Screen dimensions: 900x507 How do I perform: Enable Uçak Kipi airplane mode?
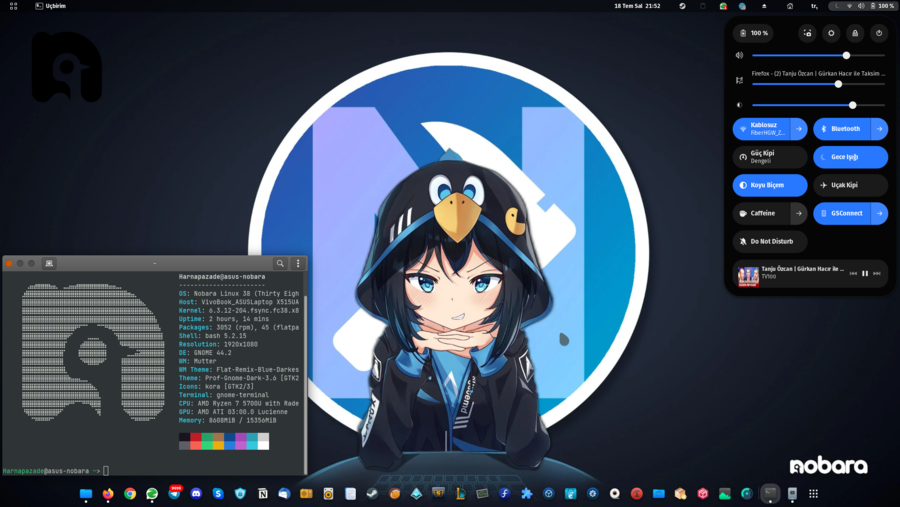pos(850,185)
